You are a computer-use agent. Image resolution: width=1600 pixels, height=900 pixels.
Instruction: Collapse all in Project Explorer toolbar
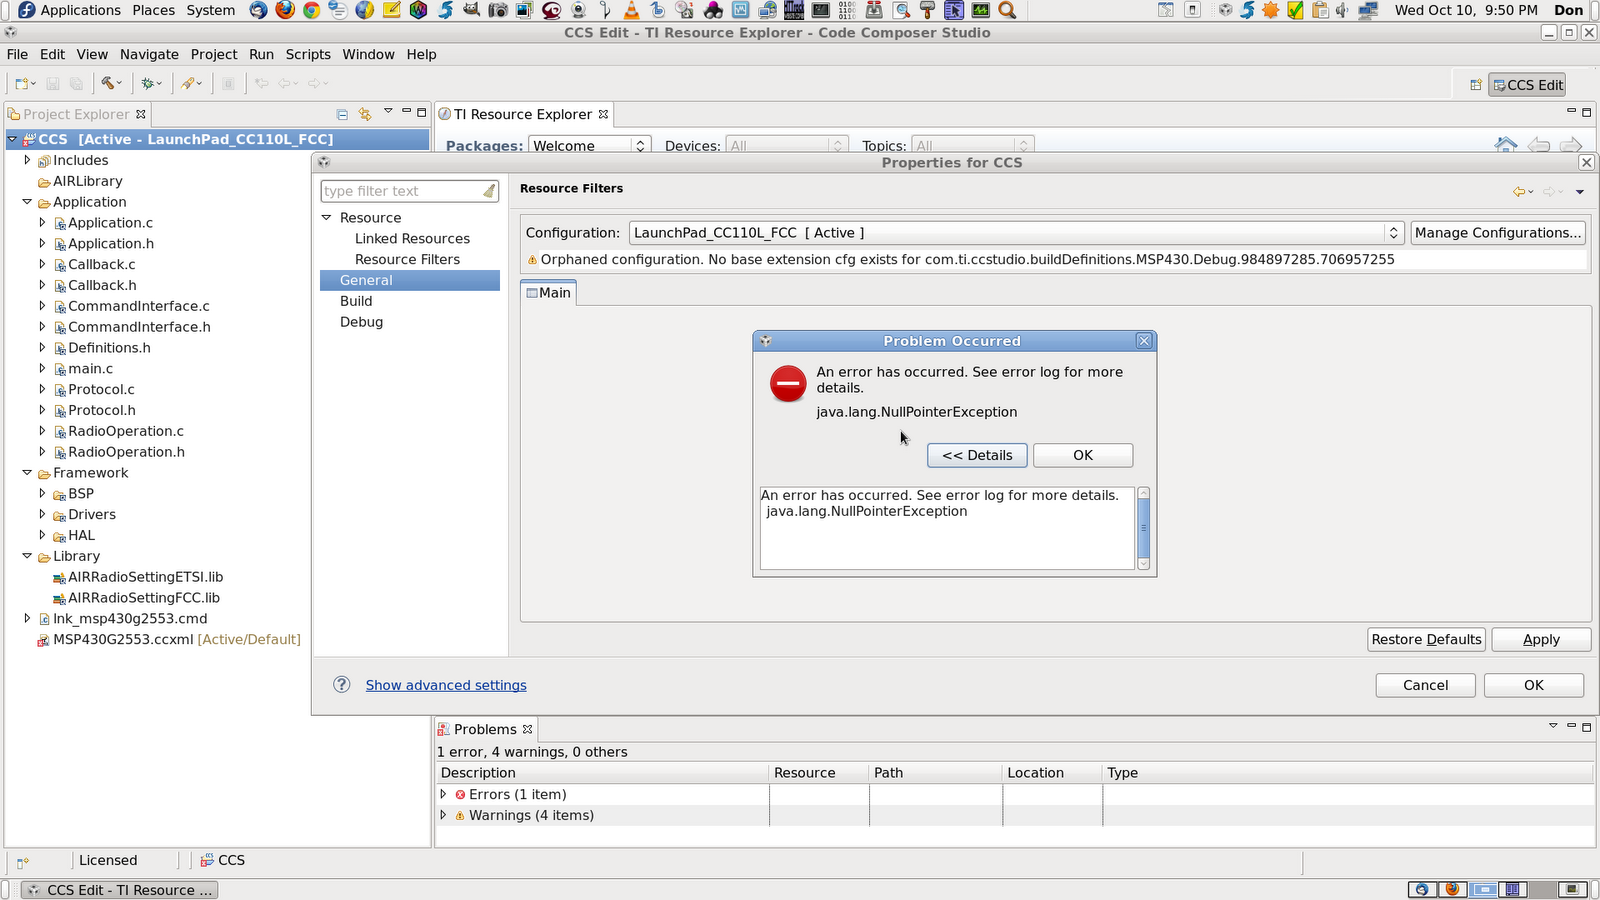[342, 114]
